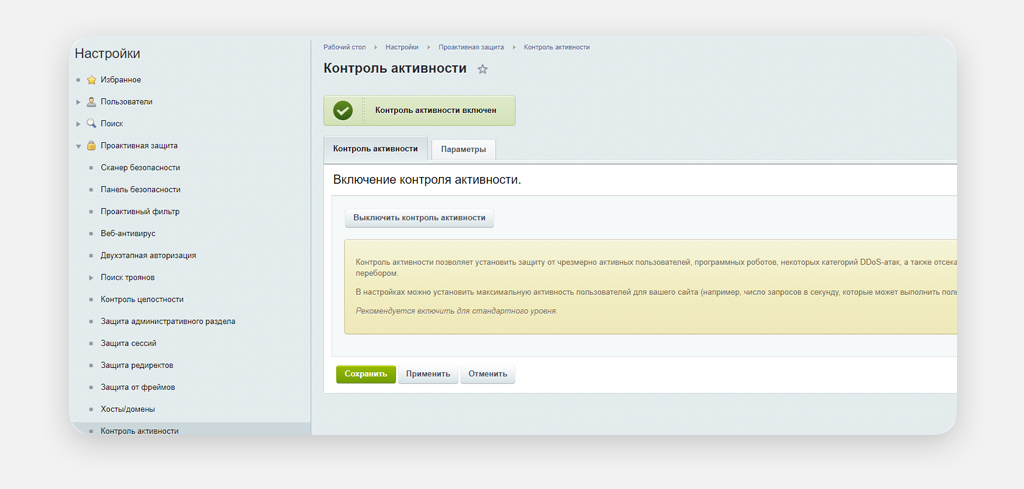Expand the Поиск tree section
Viewport: 1024px width, 489px height.
[78, 124]
